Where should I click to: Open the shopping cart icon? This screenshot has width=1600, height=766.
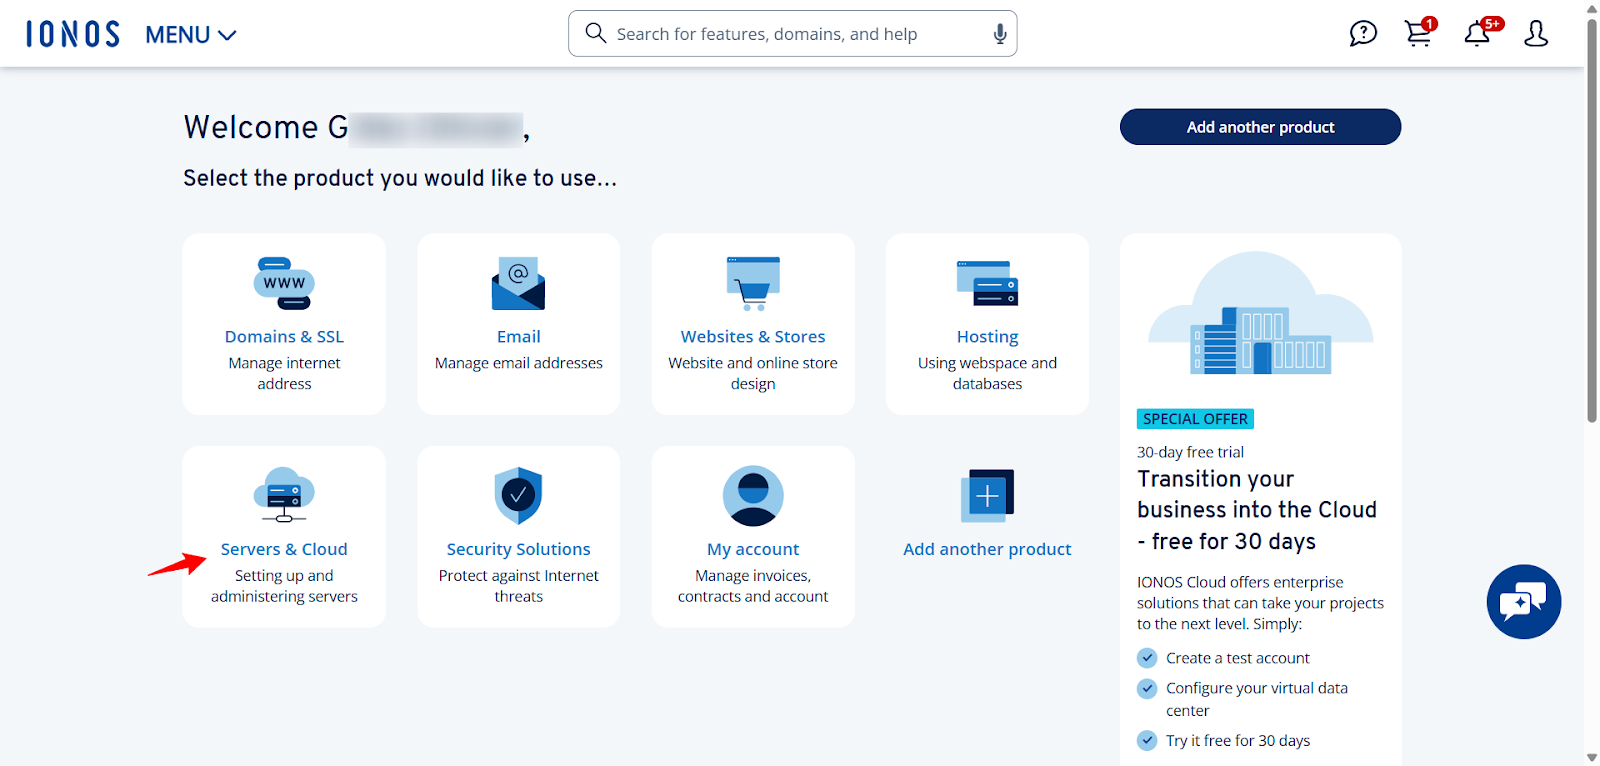(x=1419, y=32)
